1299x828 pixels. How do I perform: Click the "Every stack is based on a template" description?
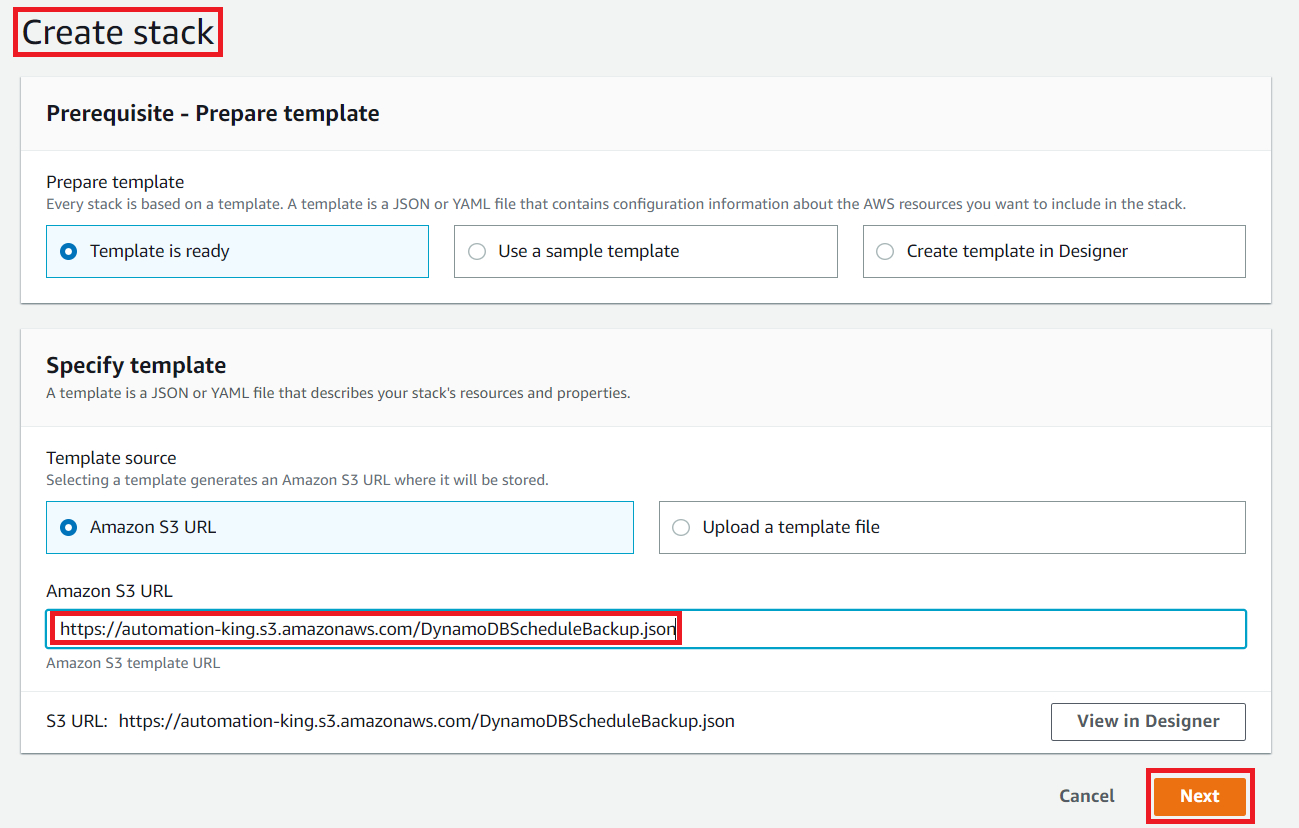615,204
